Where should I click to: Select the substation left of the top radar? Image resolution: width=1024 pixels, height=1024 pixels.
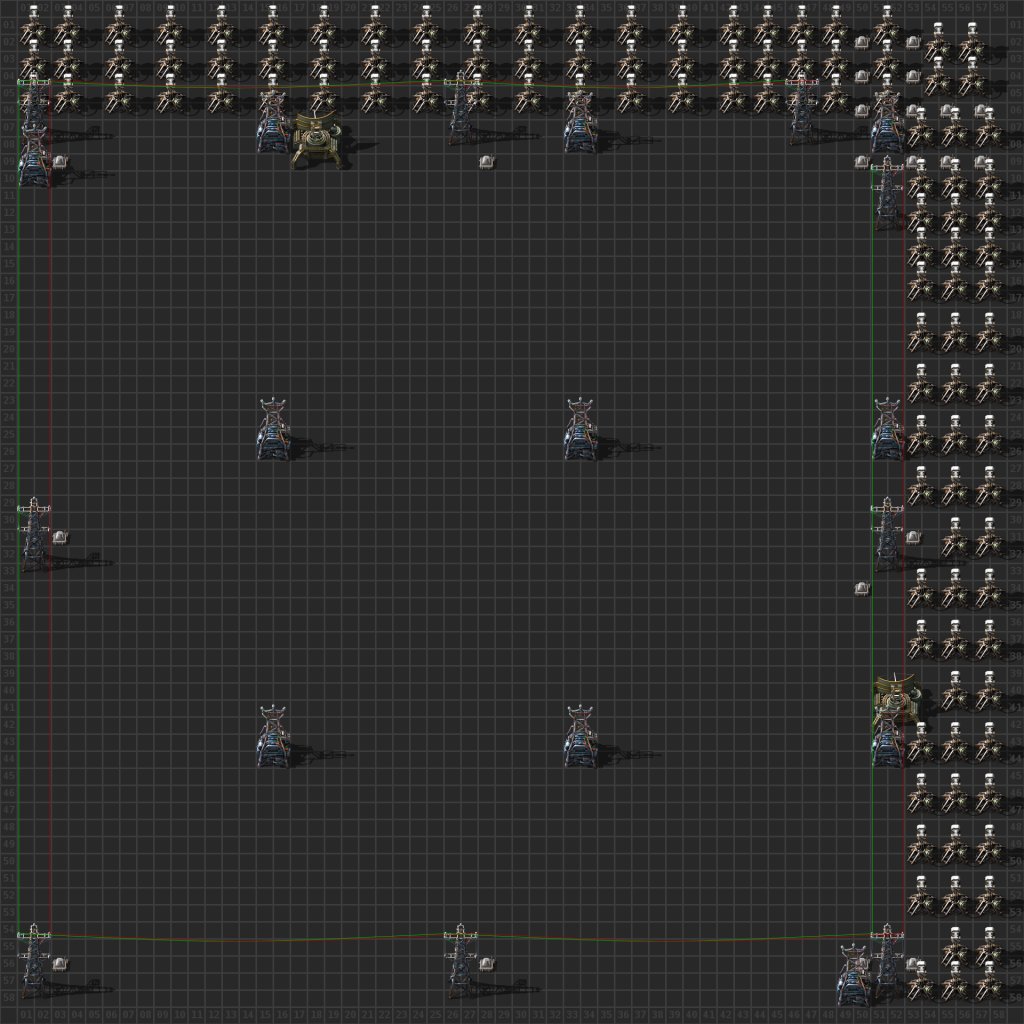tap(273, 130)
